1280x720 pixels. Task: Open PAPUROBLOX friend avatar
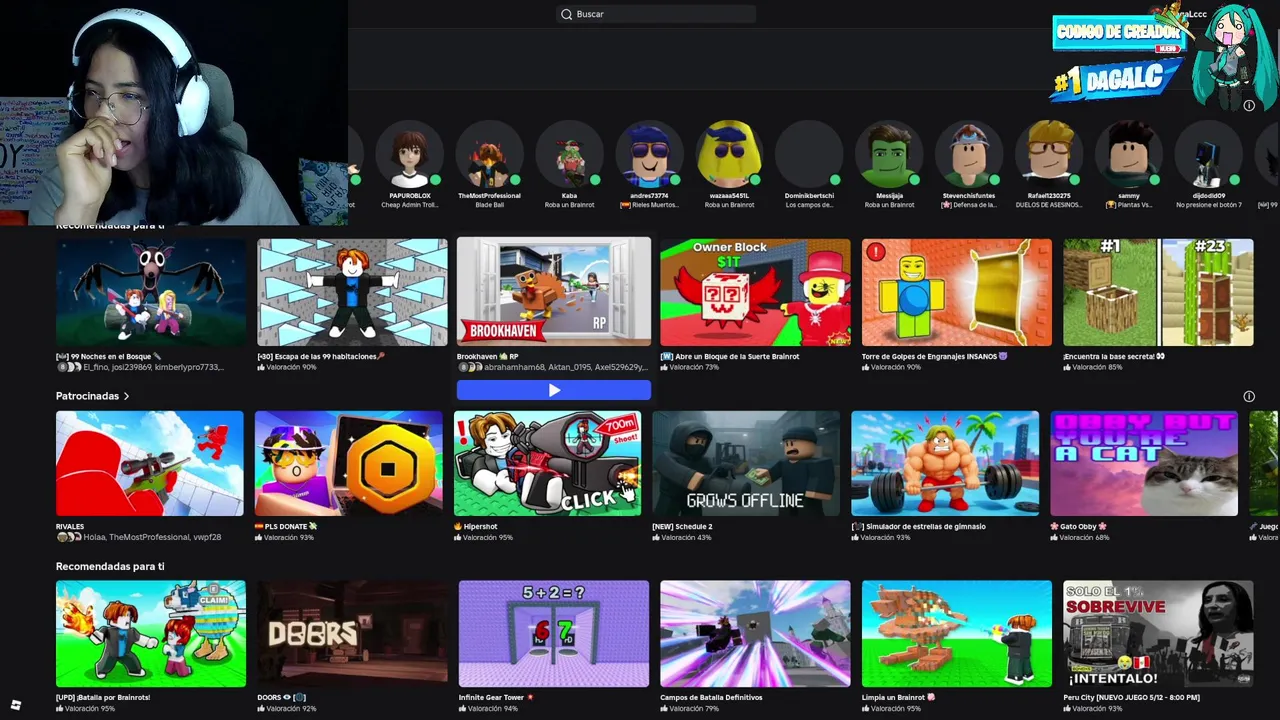pos(409,154)
